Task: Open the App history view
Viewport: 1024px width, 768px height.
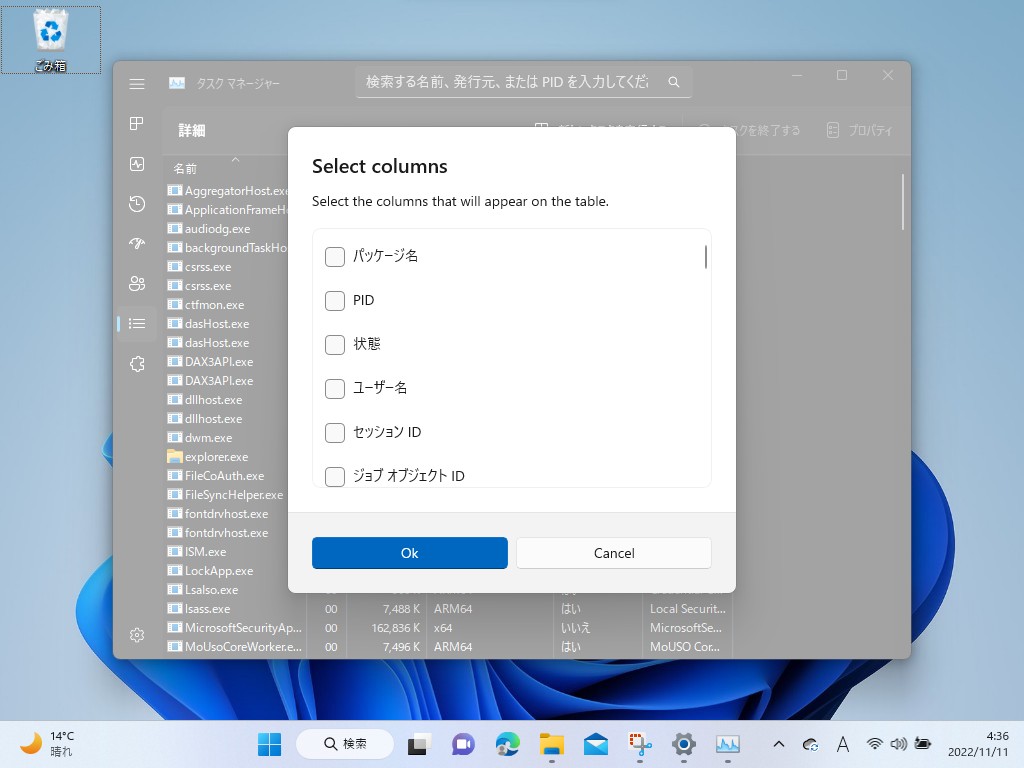Action: click(137, 204)
